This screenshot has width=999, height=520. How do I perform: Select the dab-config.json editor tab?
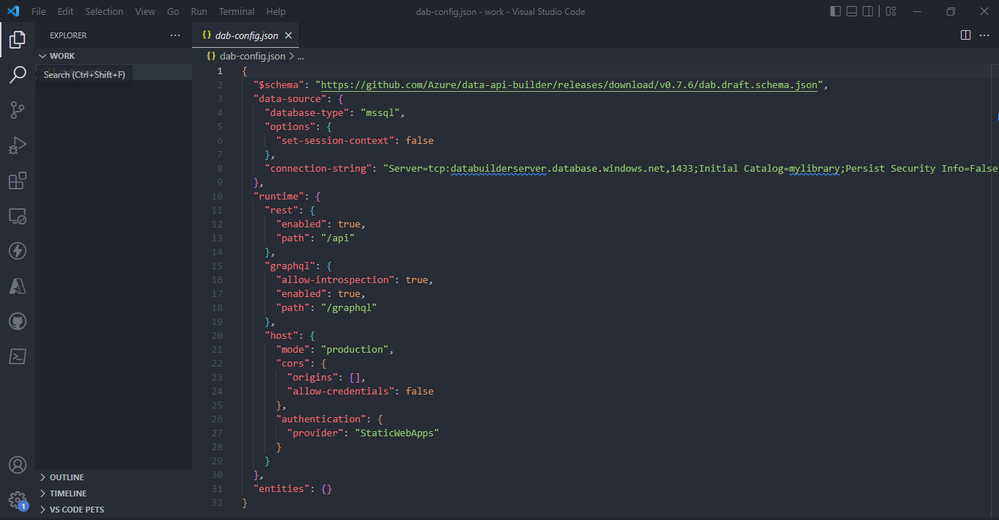click(246, 36)
